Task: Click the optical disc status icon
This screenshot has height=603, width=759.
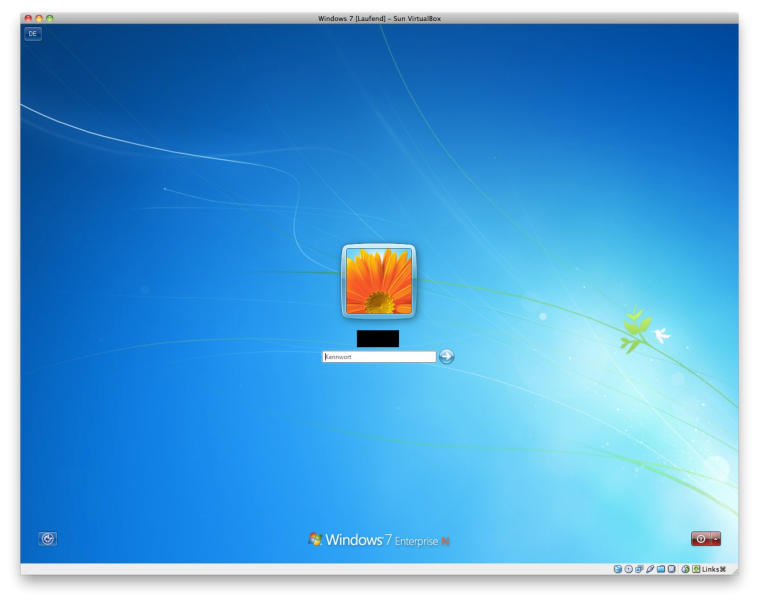Action: (629, 569)
